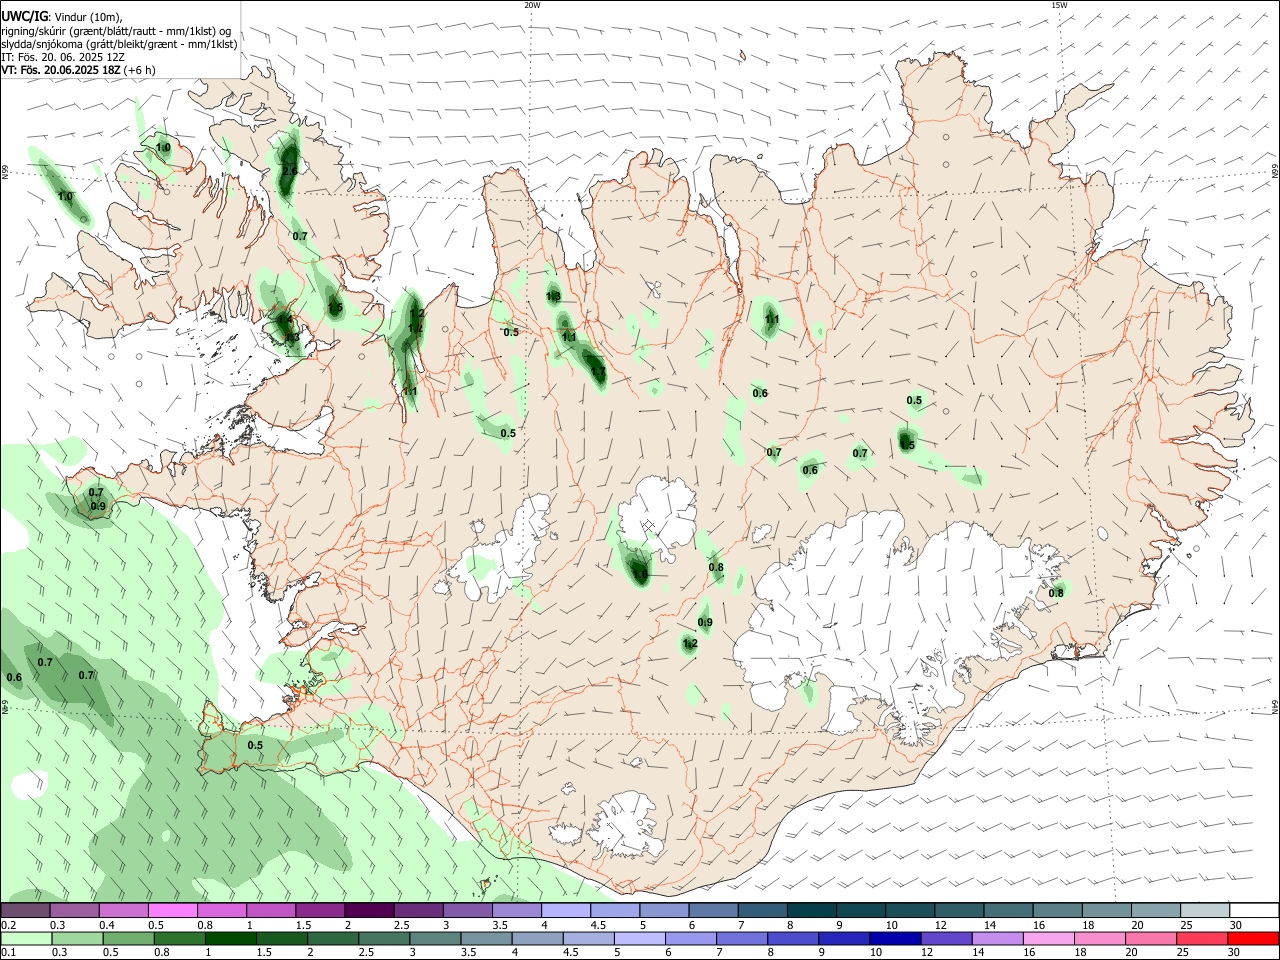Click the violet rain swatch between 12 and 14
Image resolution: width=1280 pixels, height=960 pixels.
tap(944, 938)
